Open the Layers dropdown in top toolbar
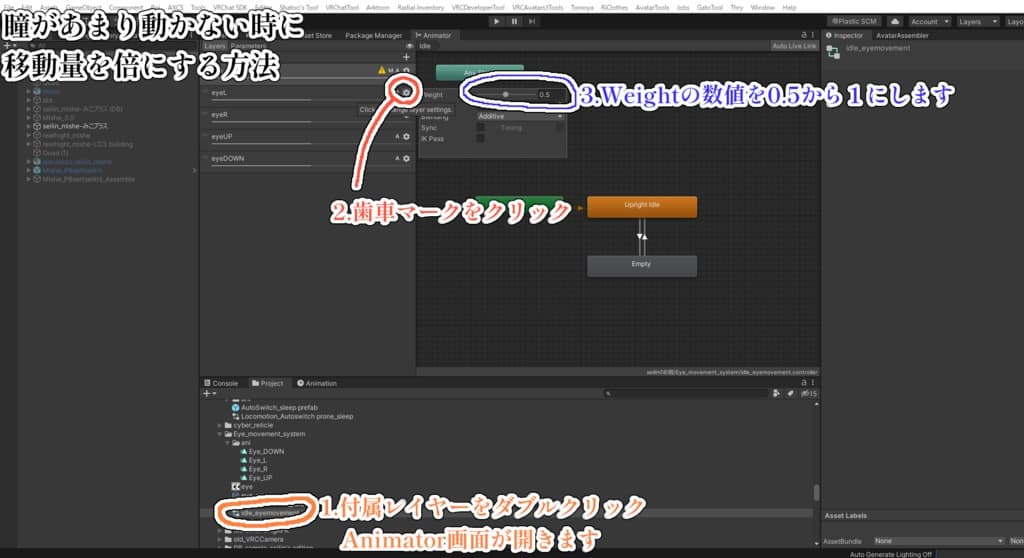The width and height of the screenshot is (1024, 558). click(977, 22)
